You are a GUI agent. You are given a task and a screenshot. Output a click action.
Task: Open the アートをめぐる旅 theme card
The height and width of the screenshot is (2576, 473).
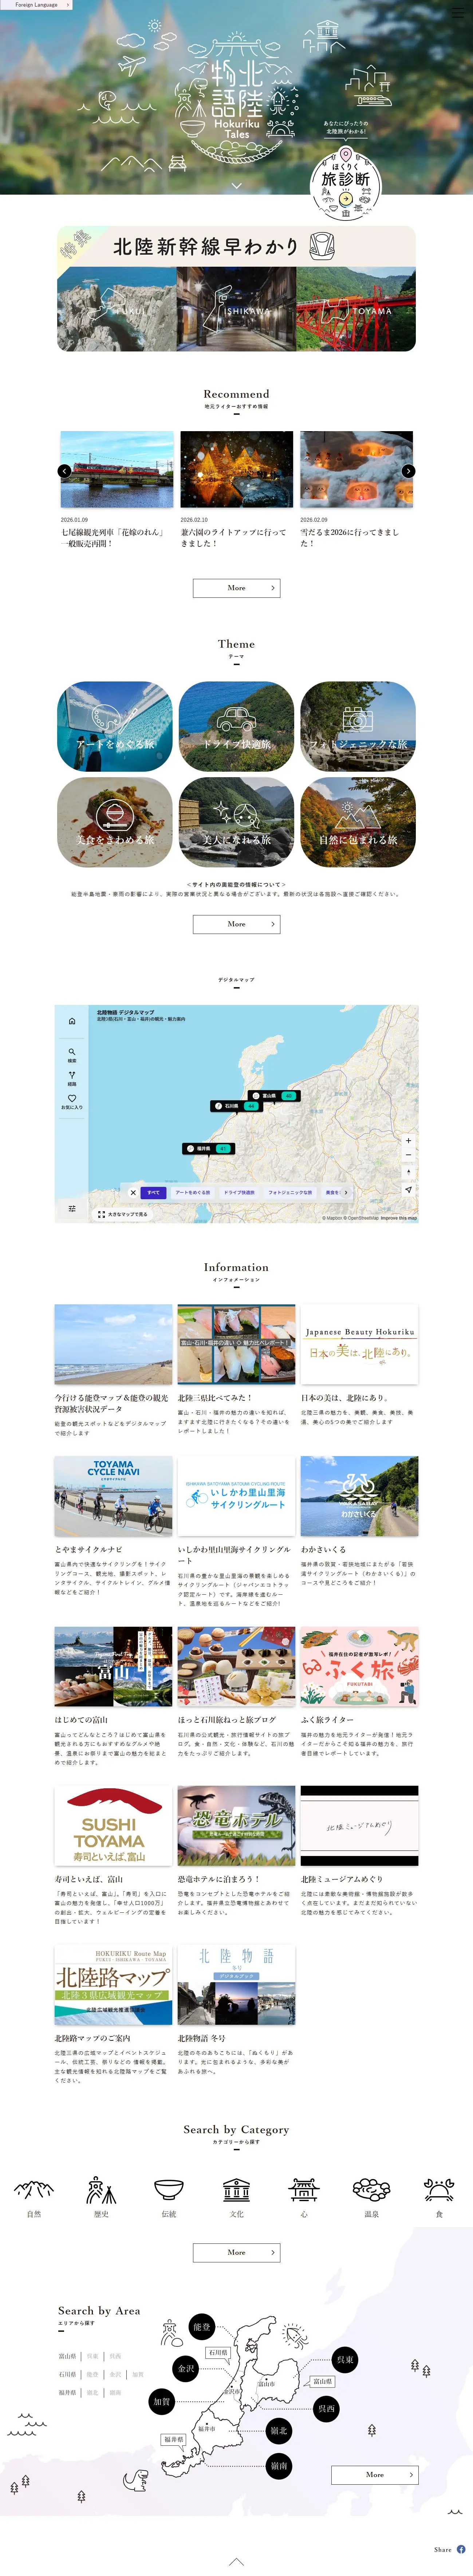(x=115, y=726)
